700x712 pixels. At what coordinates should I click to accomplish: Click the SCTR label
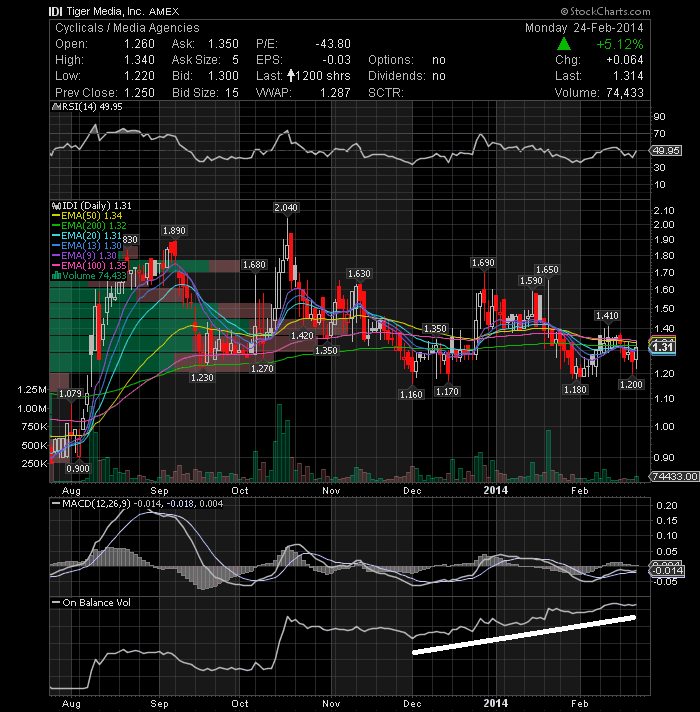pyautogui.click(x=386, y=93)
